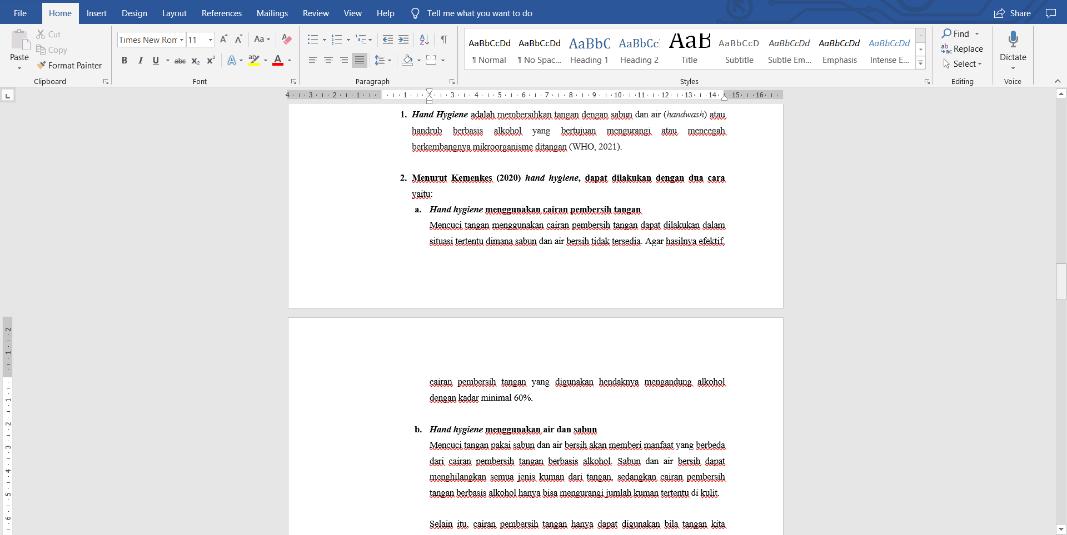Insert bulleted list
Screen dimensions: 1067x535
pos(312,39)
